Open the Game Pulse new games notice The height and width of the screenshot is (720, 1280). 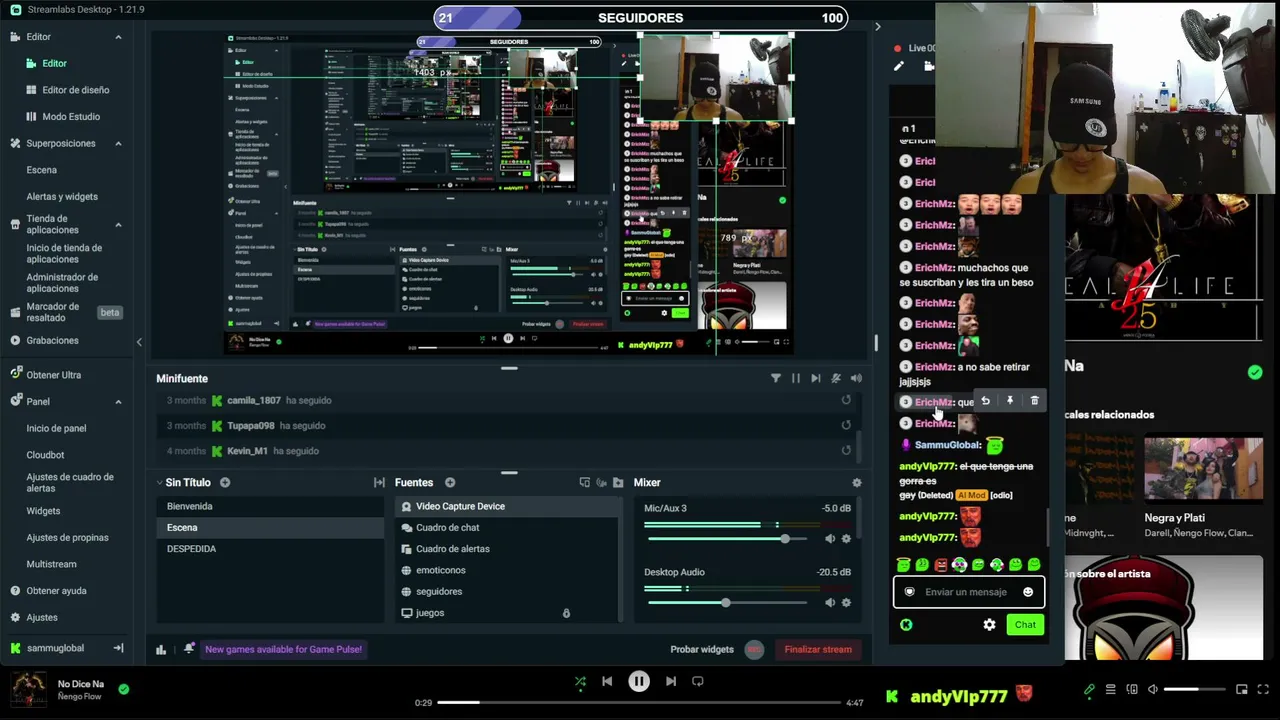[x=283, y=650]
